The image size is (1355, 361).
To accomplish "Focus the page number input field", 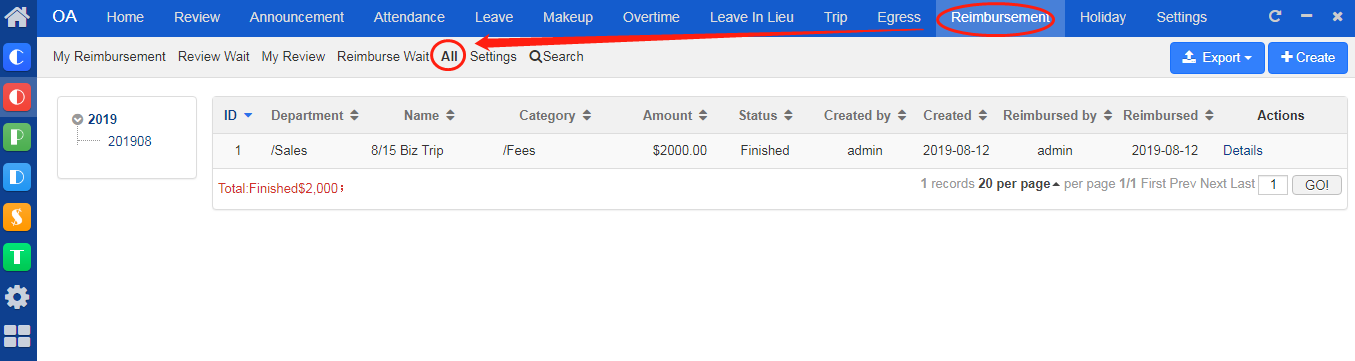I will pos(1273,185).
